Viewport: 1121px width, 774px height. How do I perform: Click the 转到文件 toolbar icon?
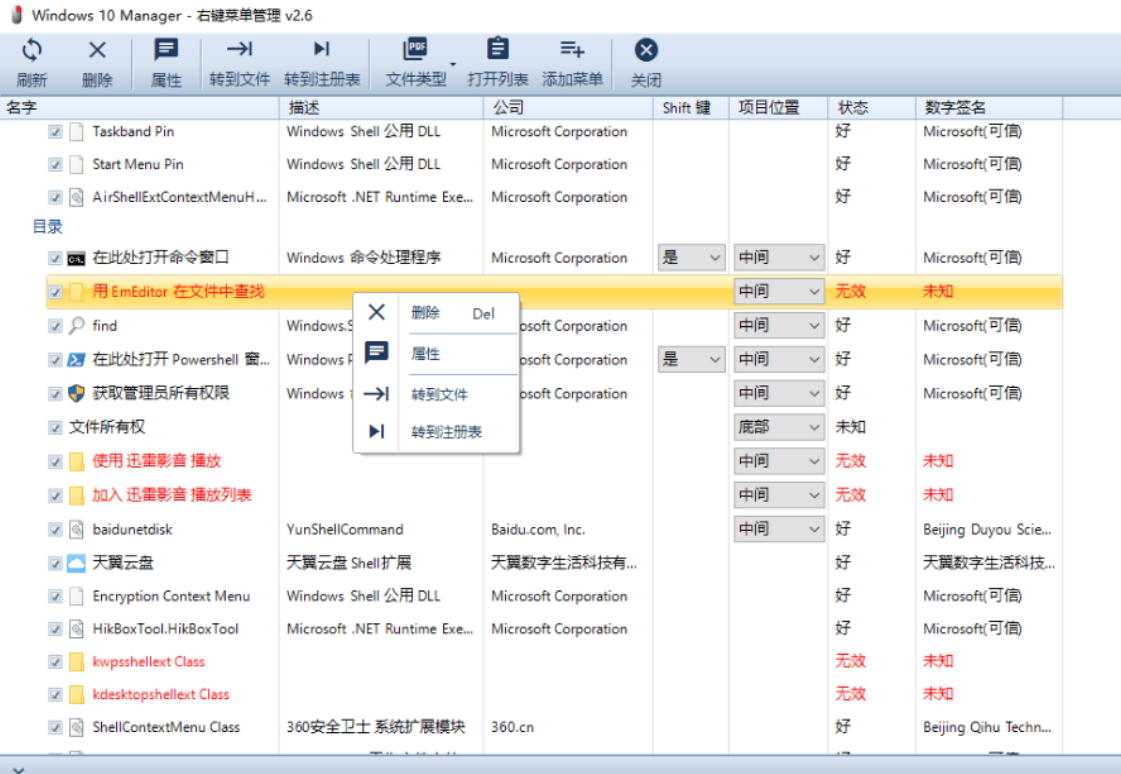point(239,51)
